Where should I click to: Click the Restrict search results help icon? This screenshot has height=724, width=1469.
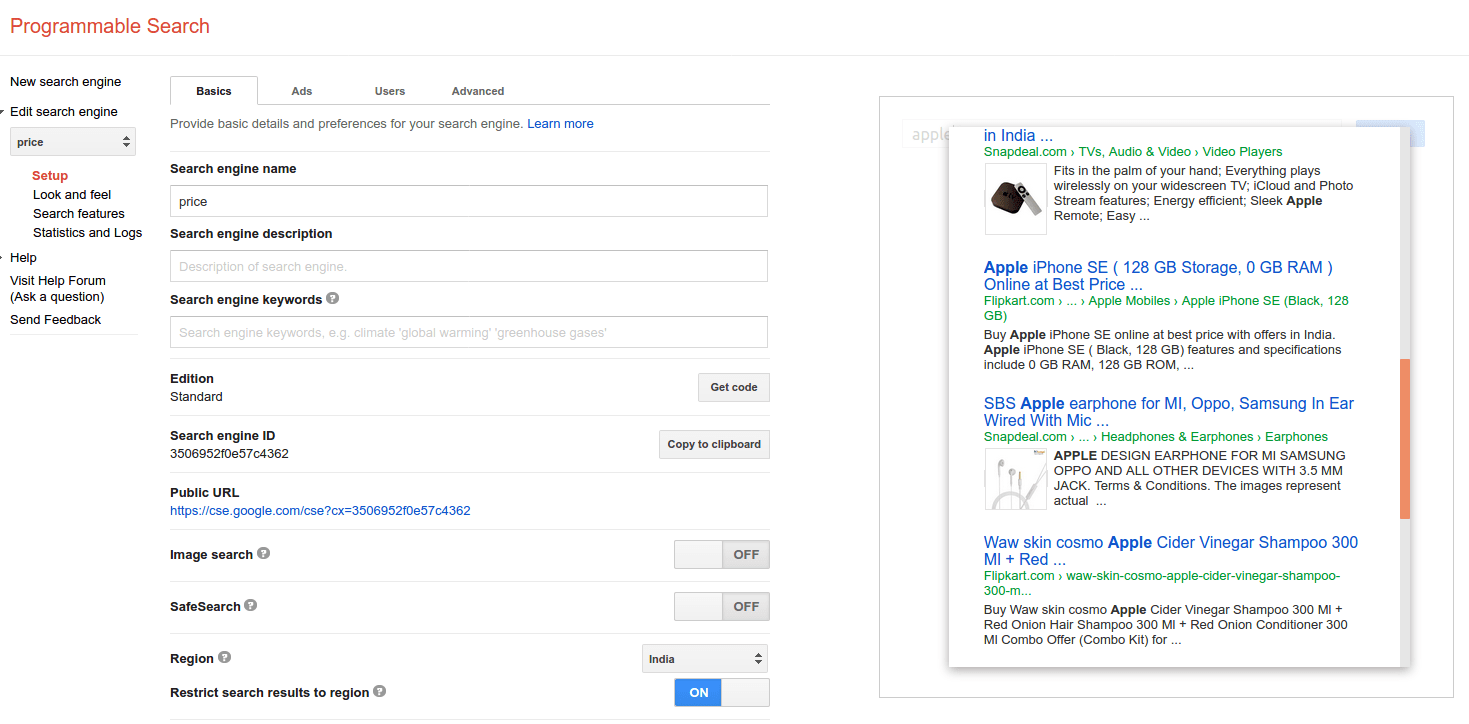[x=379, y=690]
